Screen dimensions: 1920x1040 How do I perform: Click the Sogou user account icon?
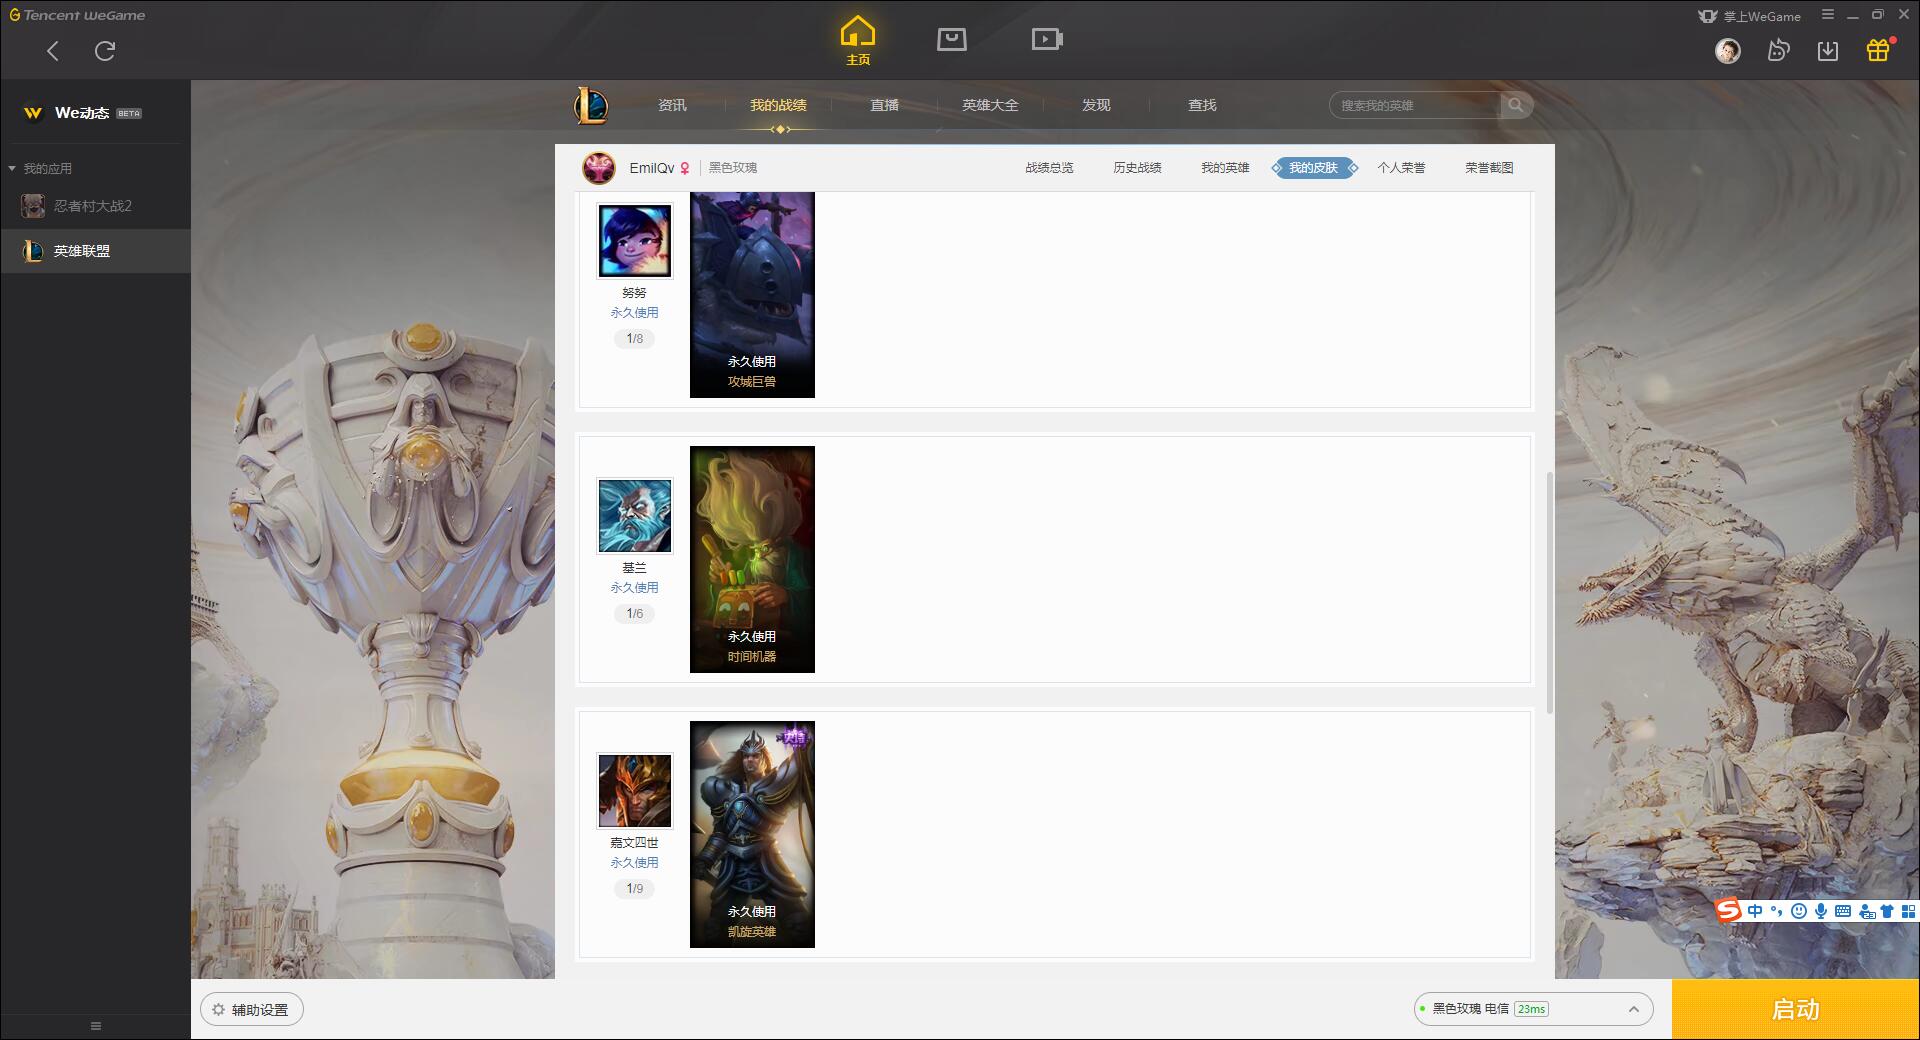(x=1866, y=911)
